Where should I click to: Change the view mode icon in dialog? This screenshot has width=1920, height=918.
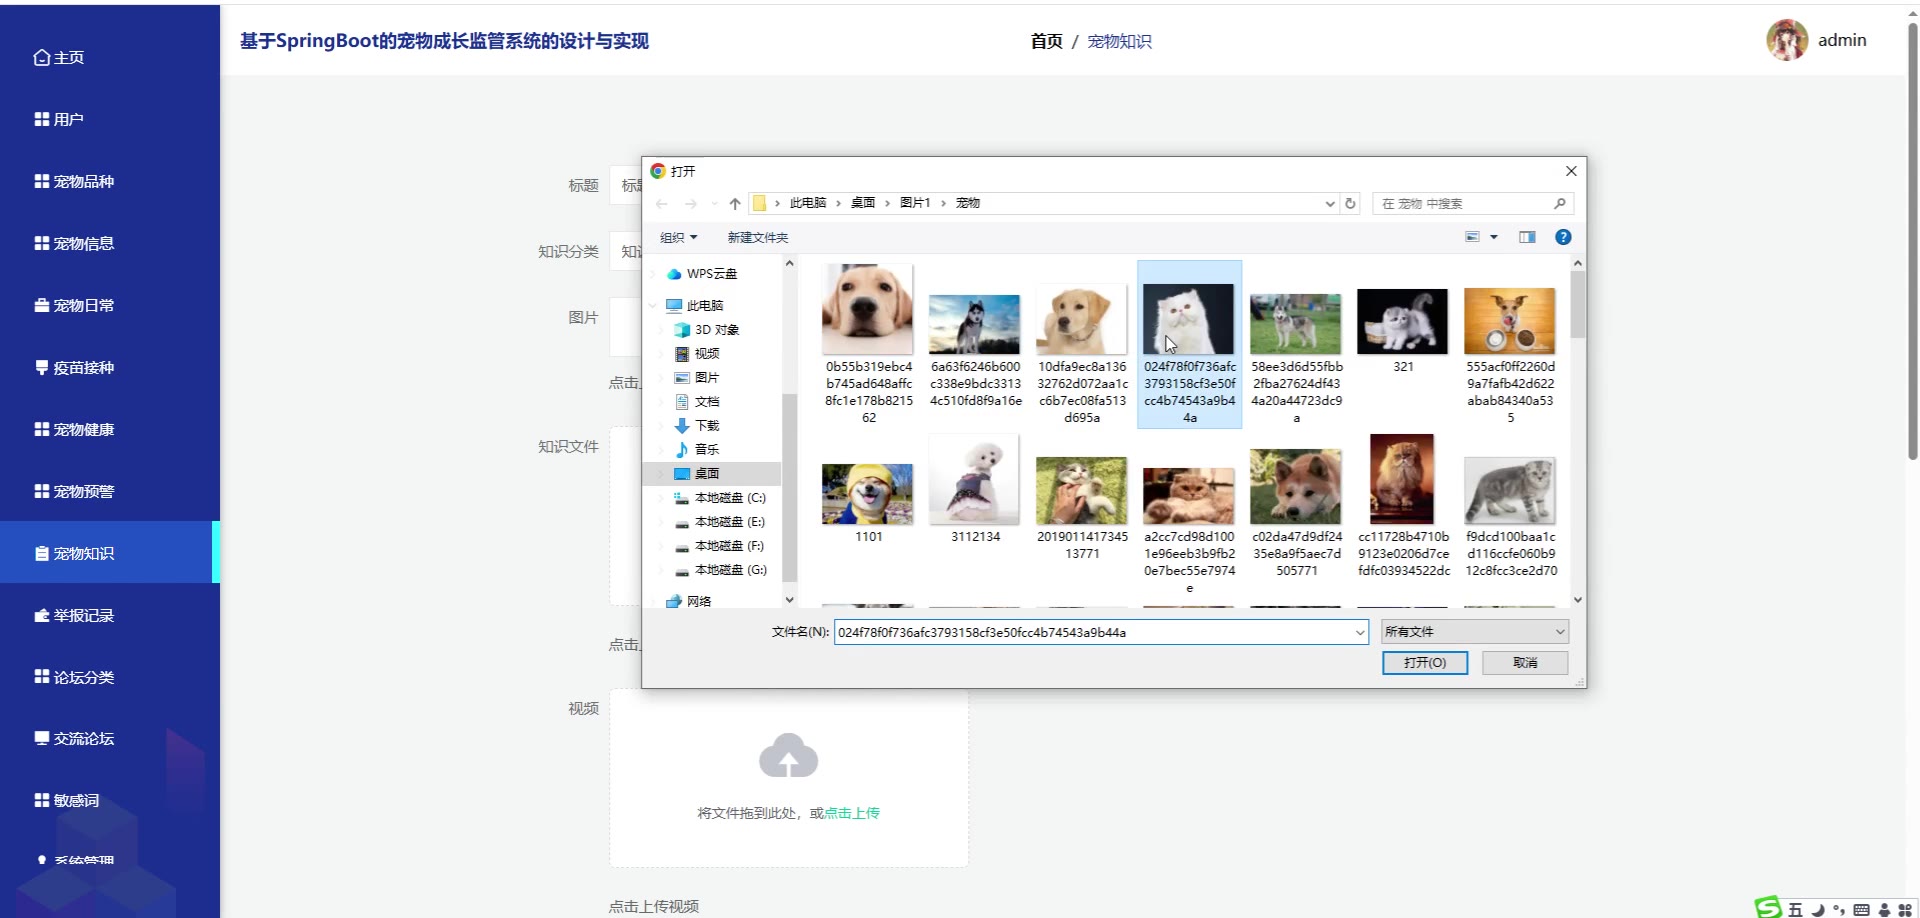[1472, 238]
